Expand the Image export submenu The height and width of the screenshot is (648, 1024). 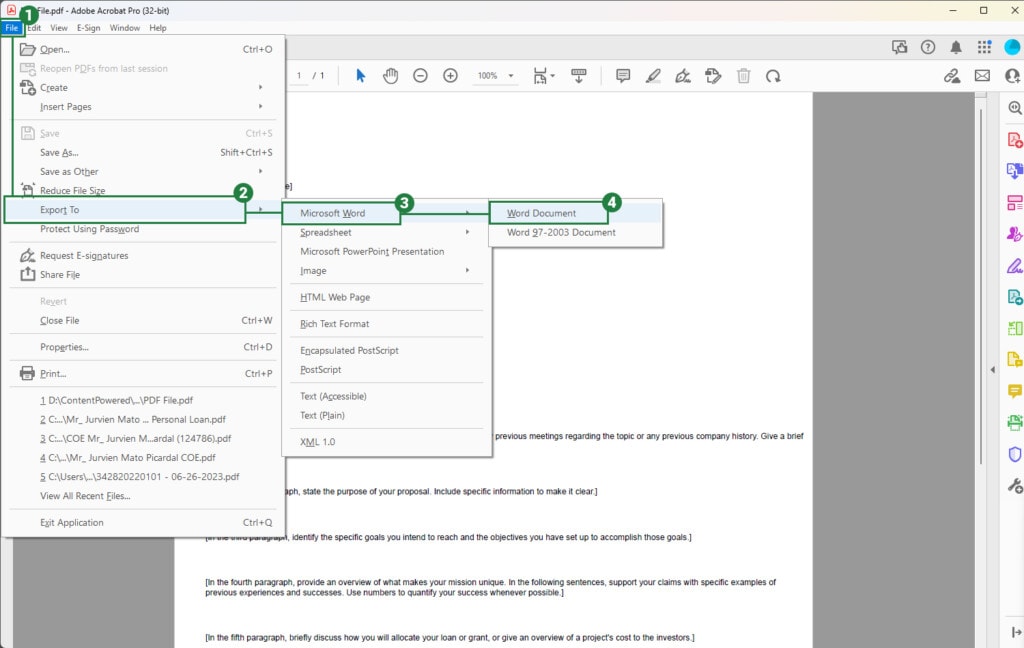pos(467,270)
